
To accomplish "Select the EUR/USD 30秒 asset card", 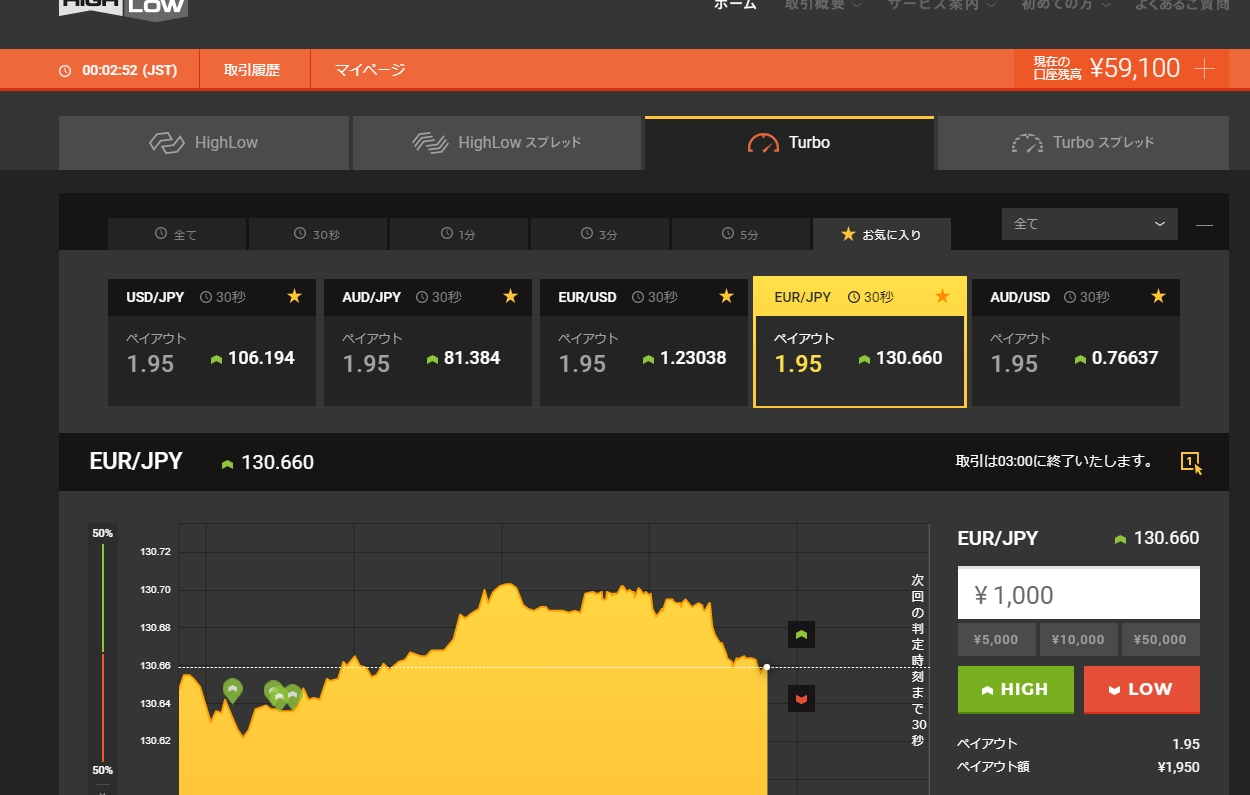I will [x=644, y=343].
